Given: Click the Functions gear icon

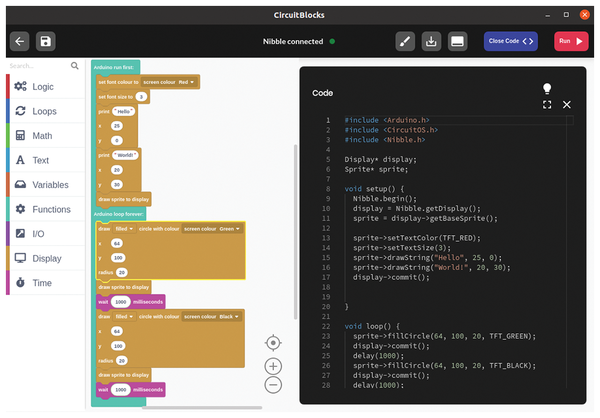Looking at the screenshot, I should (x=20, y=209).
